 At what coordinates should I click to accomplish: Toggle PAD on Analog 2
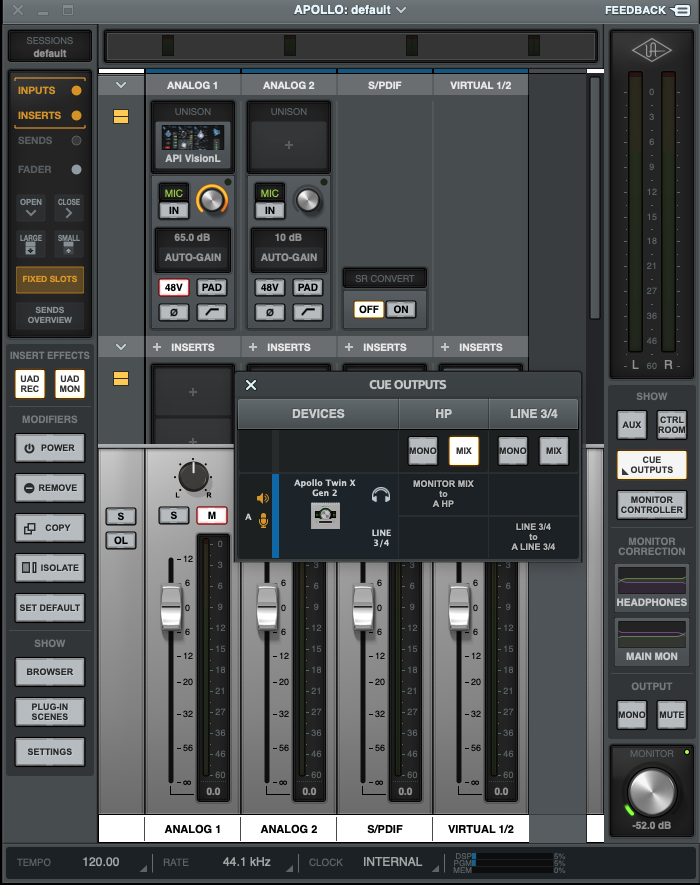(308, 287)
